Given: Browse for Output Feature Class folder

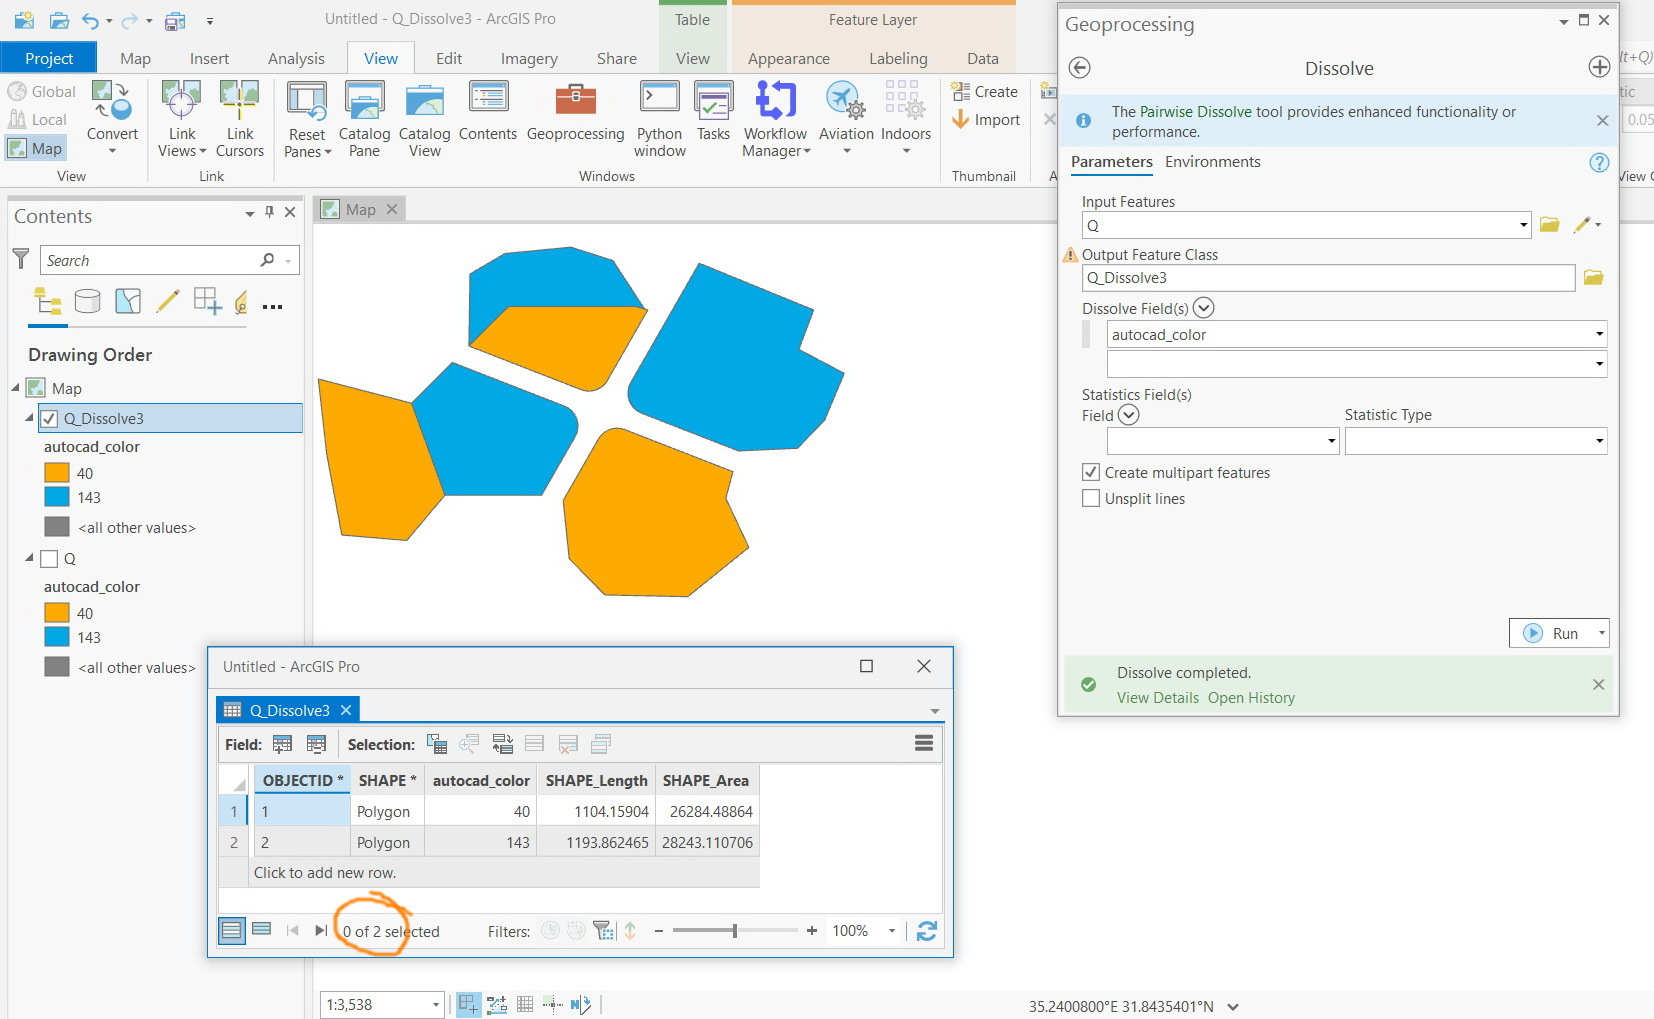Looking at the screenshot, I should pos(1594,278).
